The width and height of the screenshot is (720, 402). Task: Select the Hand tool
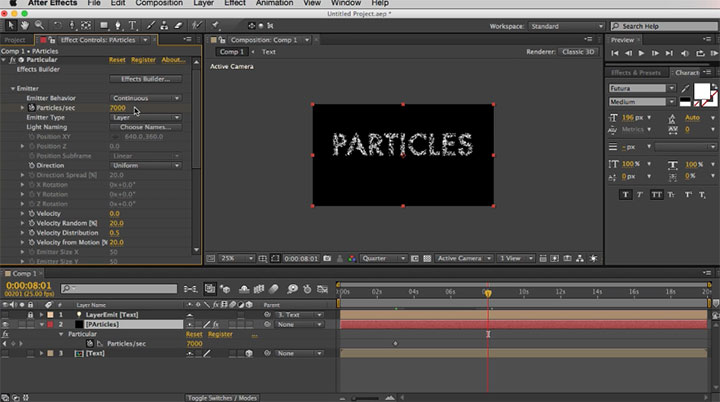[25, 26]
